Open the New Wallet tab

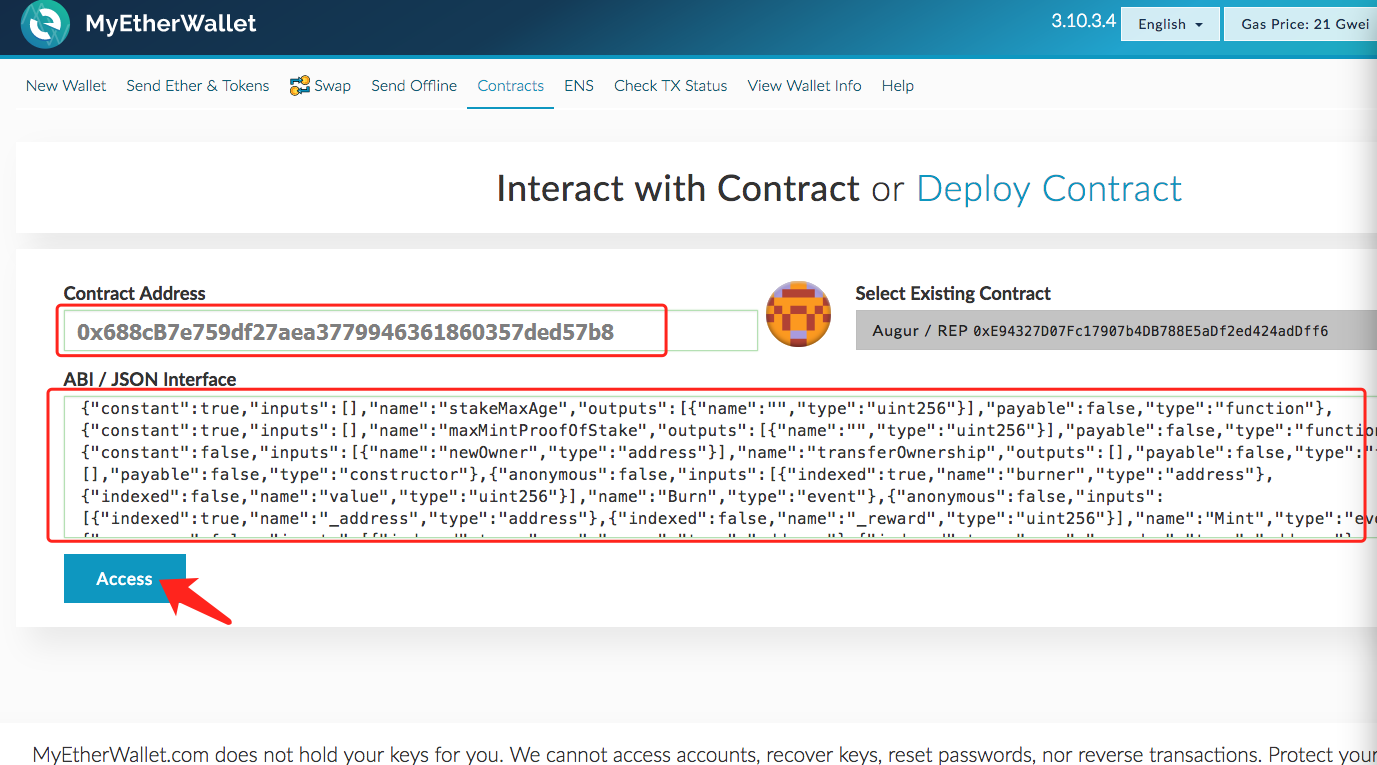[x=66, y=86]
